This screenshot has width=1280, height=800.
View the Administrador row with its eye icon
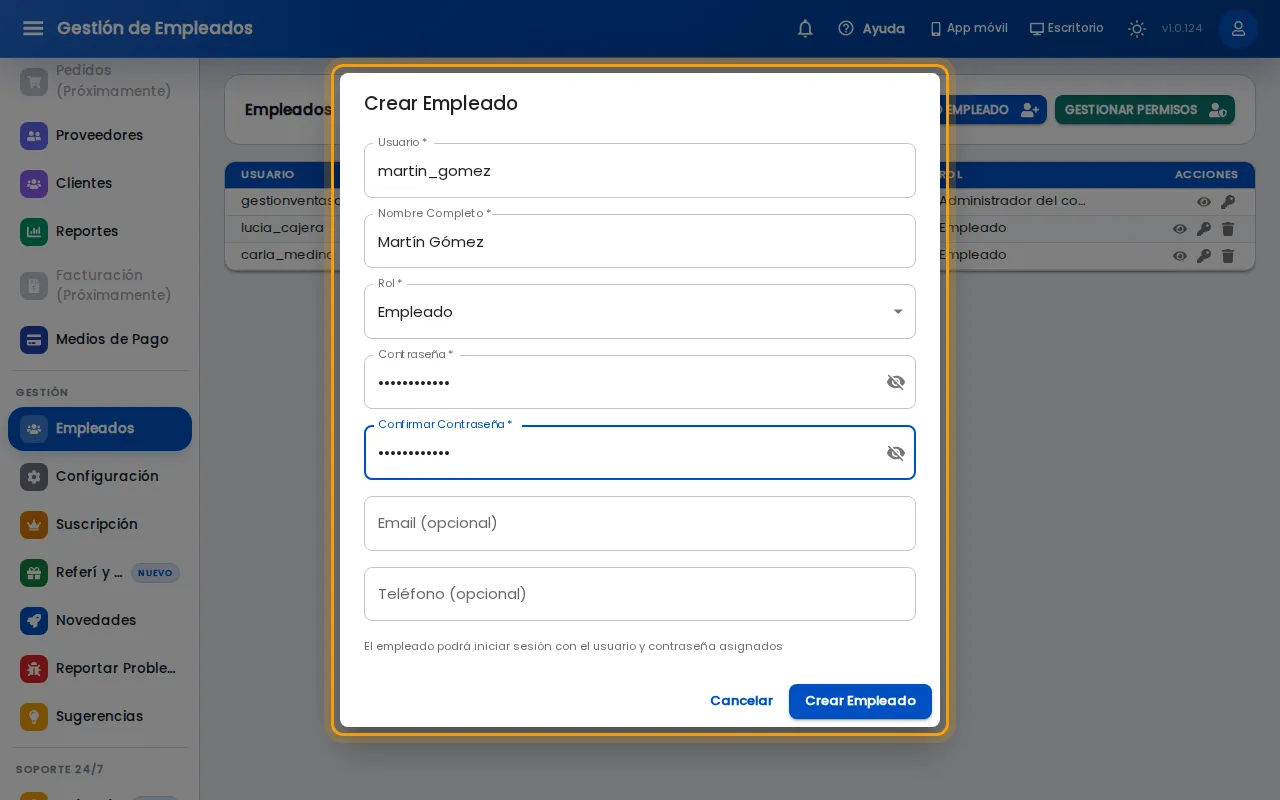click(1204, 202)
